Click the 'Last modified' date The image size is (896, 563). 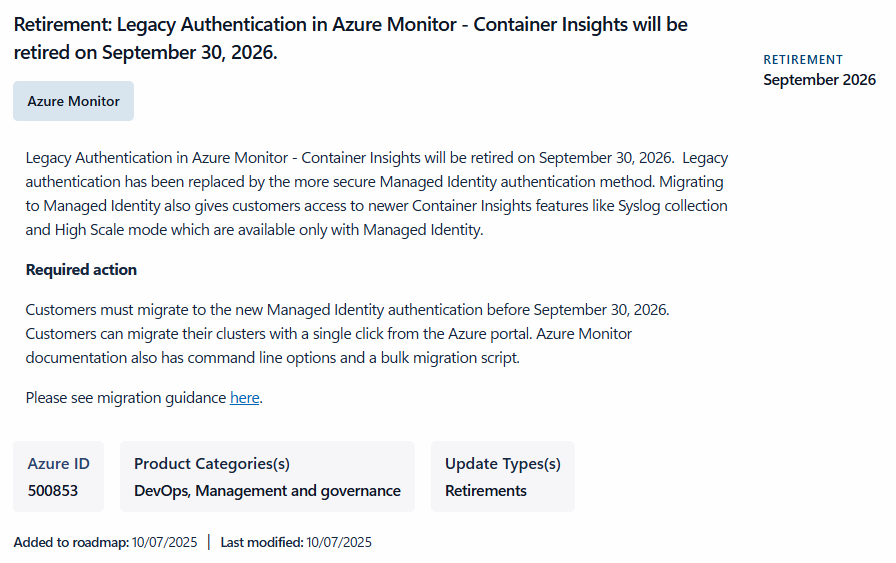tap(339, 542)
